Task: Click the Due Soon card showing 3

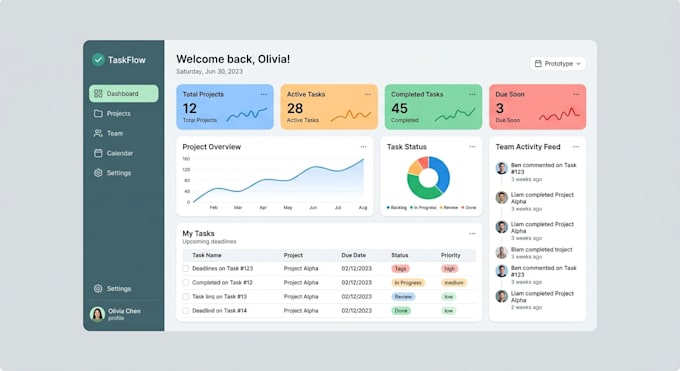Action: (538, 107)
